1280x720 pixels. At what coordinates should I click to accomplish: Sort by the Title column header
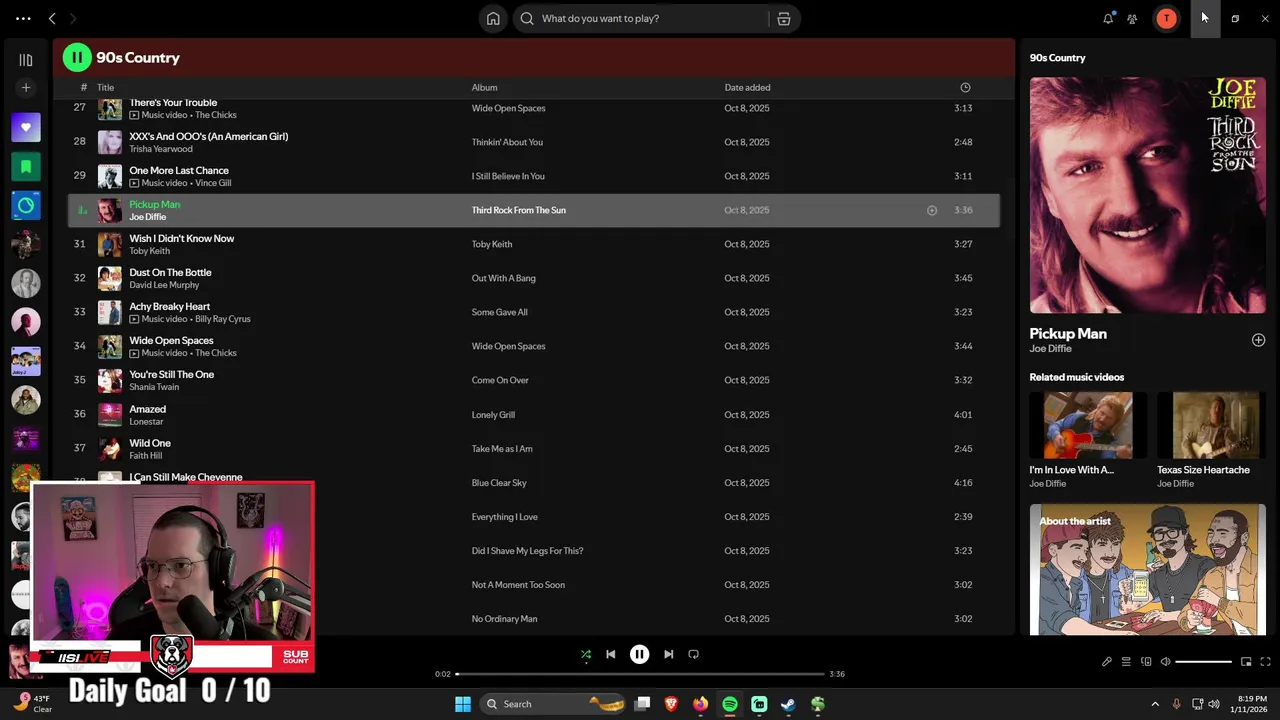[105, 88]
